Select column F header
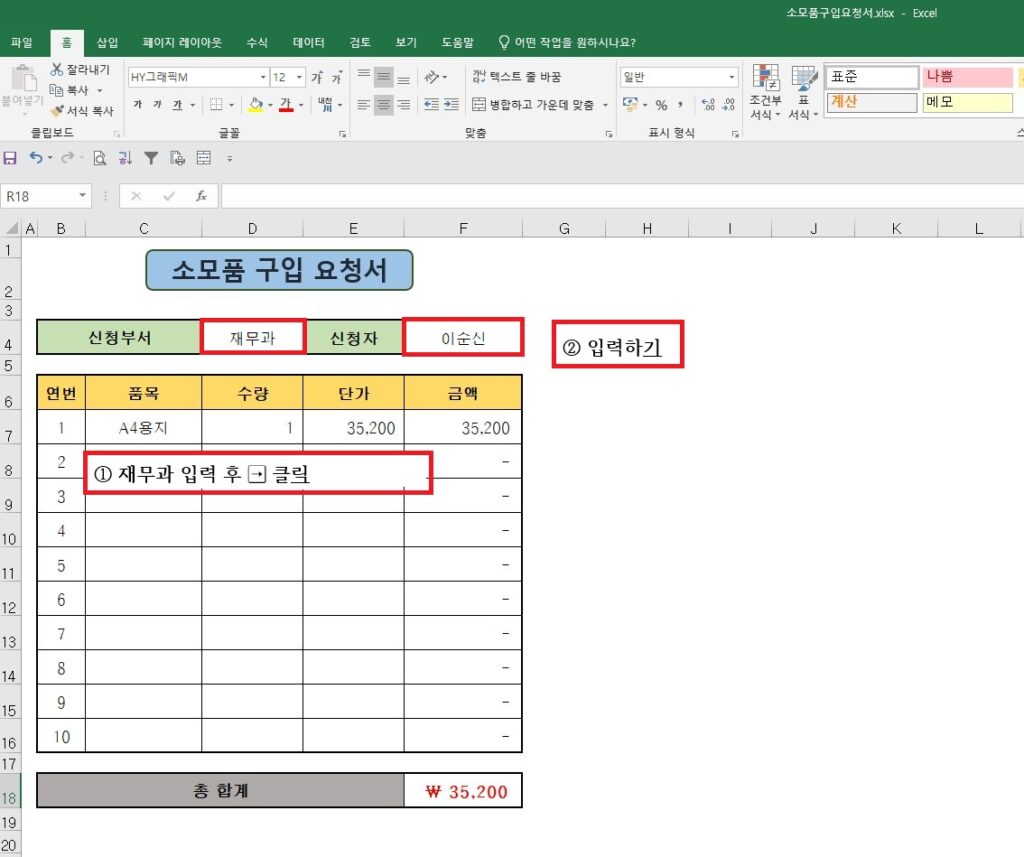Viewport: 1024px width, 857px height. (463, 229)
